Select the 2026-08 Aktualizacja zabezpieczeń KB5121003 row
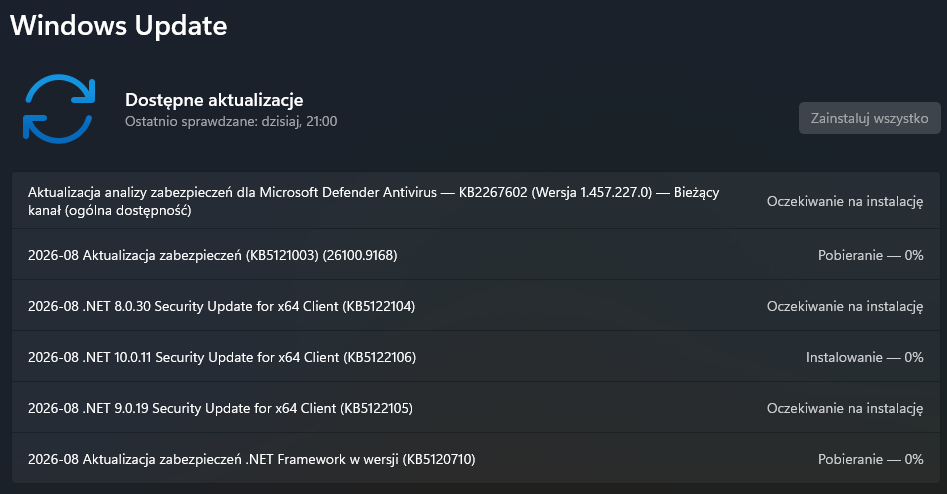947x494 pixels. pos(476,254)
